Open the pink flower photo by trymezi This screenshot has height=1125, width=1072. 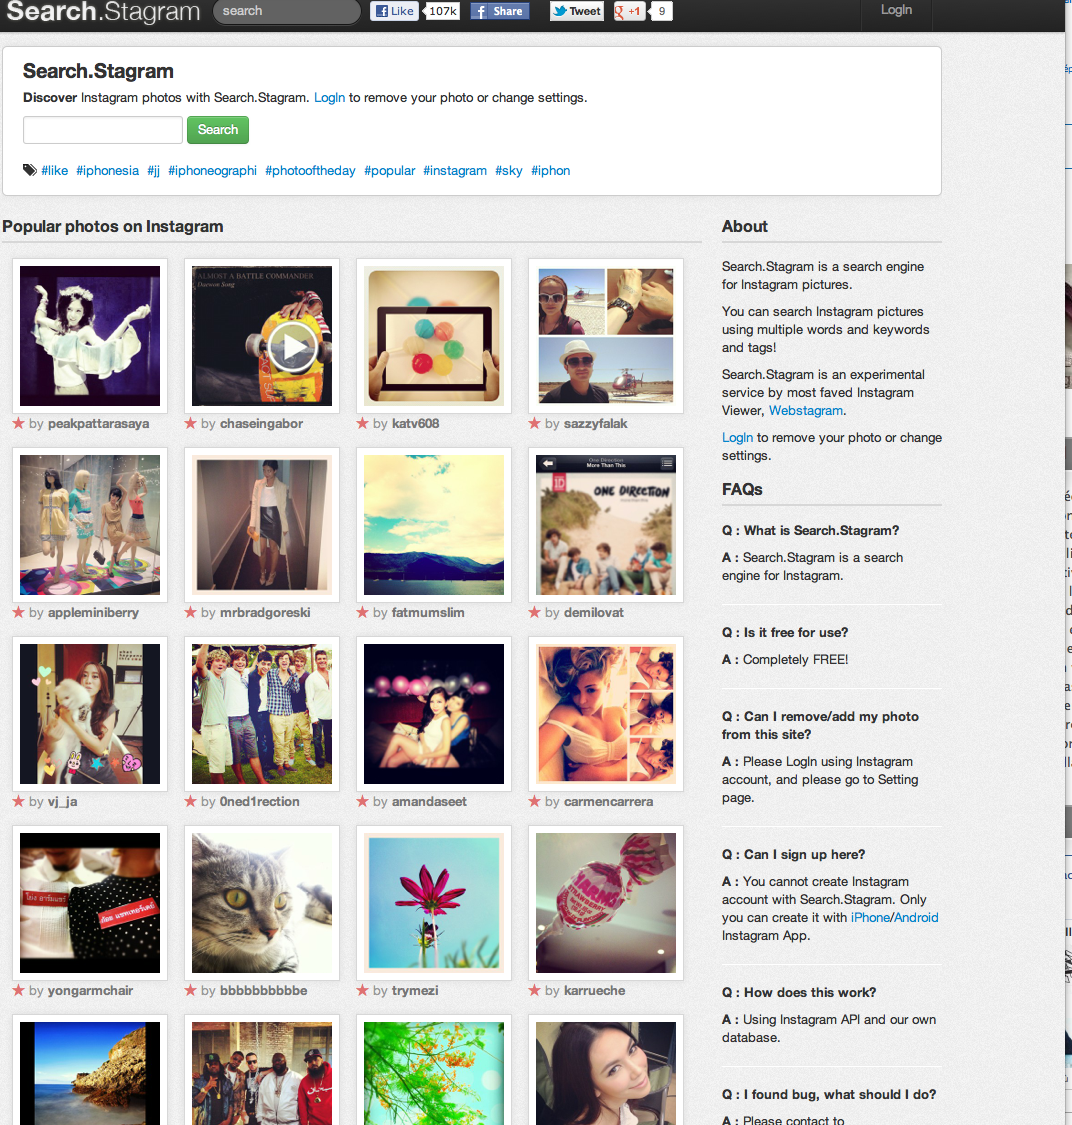(x=434, y=903)
